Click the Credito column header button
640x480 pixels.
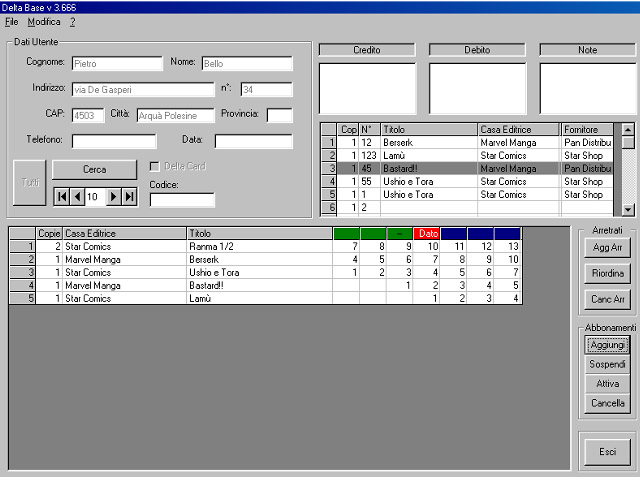click(367, 50)
